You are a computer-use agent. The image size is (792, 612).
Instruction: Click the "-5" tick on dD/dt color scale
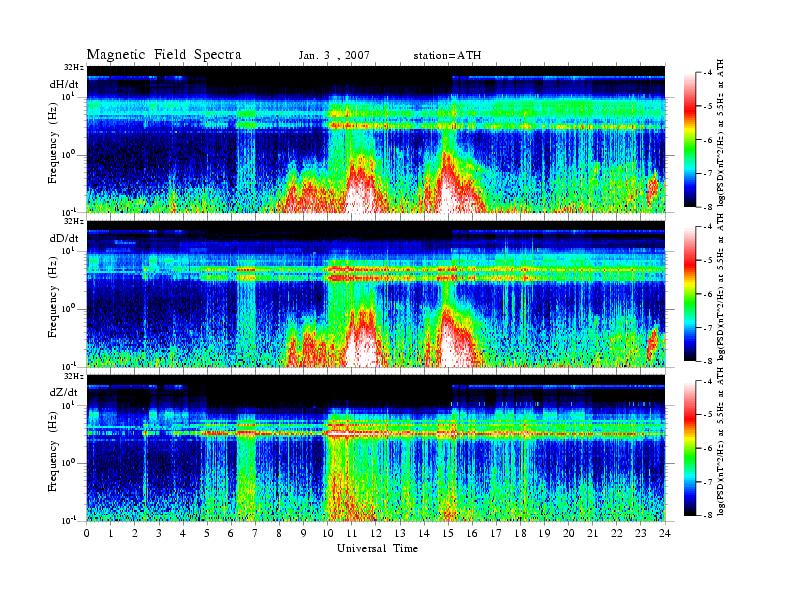tap(709, 261)
